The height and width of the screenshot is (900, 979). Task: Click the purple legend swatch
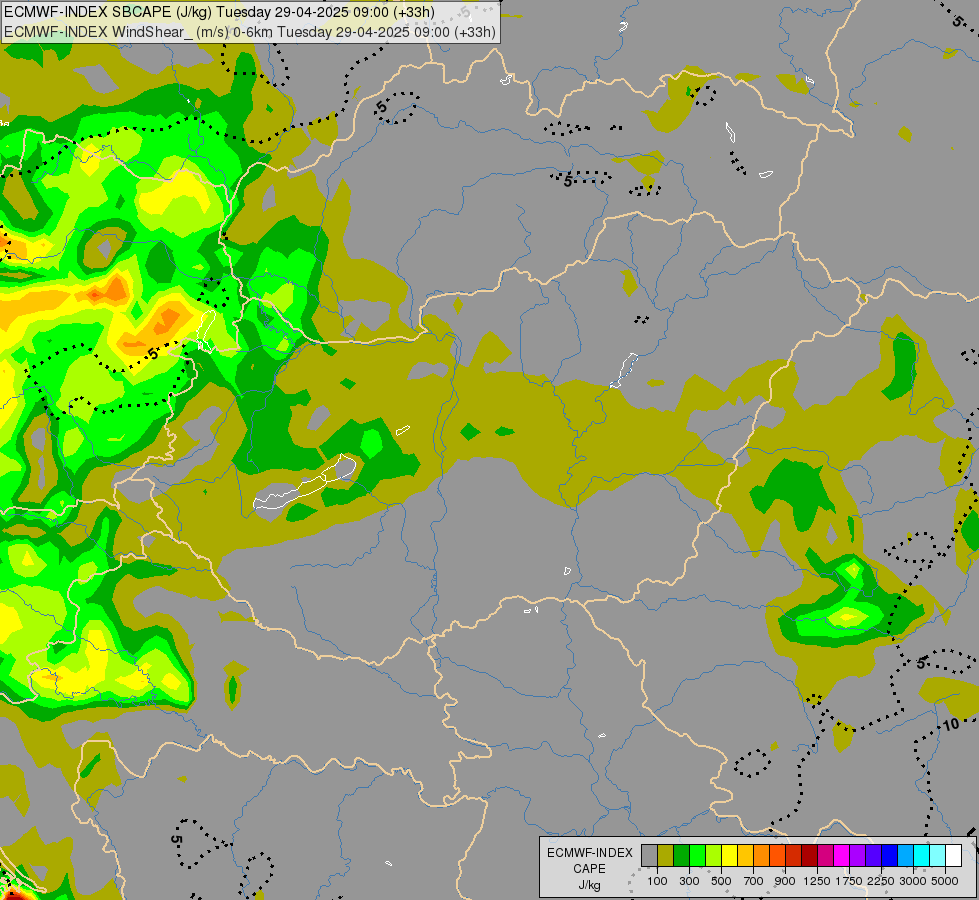(x=857, y=856)
